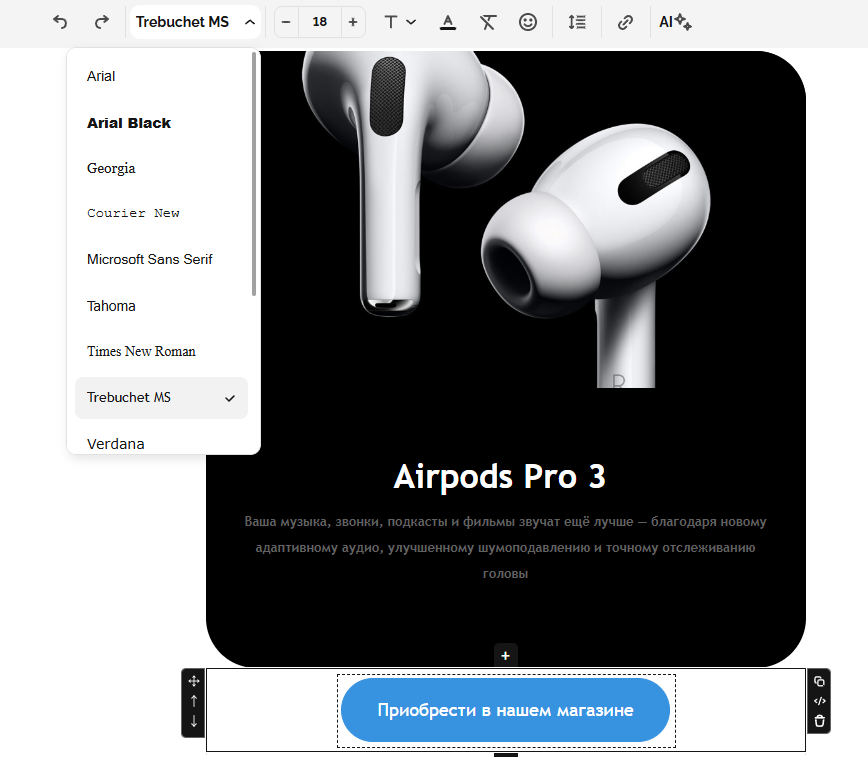Duplicate the block with the copy icon
This screenshot has height=757, width=868.
click(819, 681)
